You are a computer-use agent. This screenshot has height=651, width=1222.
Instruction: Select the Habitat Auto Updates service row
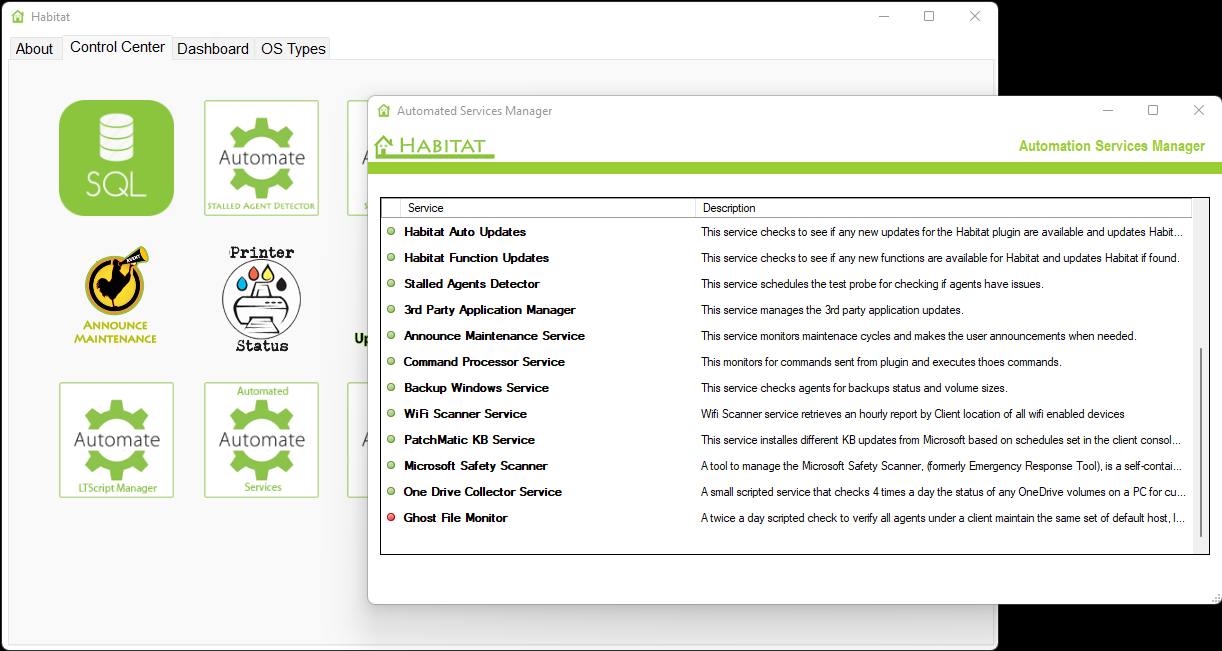(787, 232)
